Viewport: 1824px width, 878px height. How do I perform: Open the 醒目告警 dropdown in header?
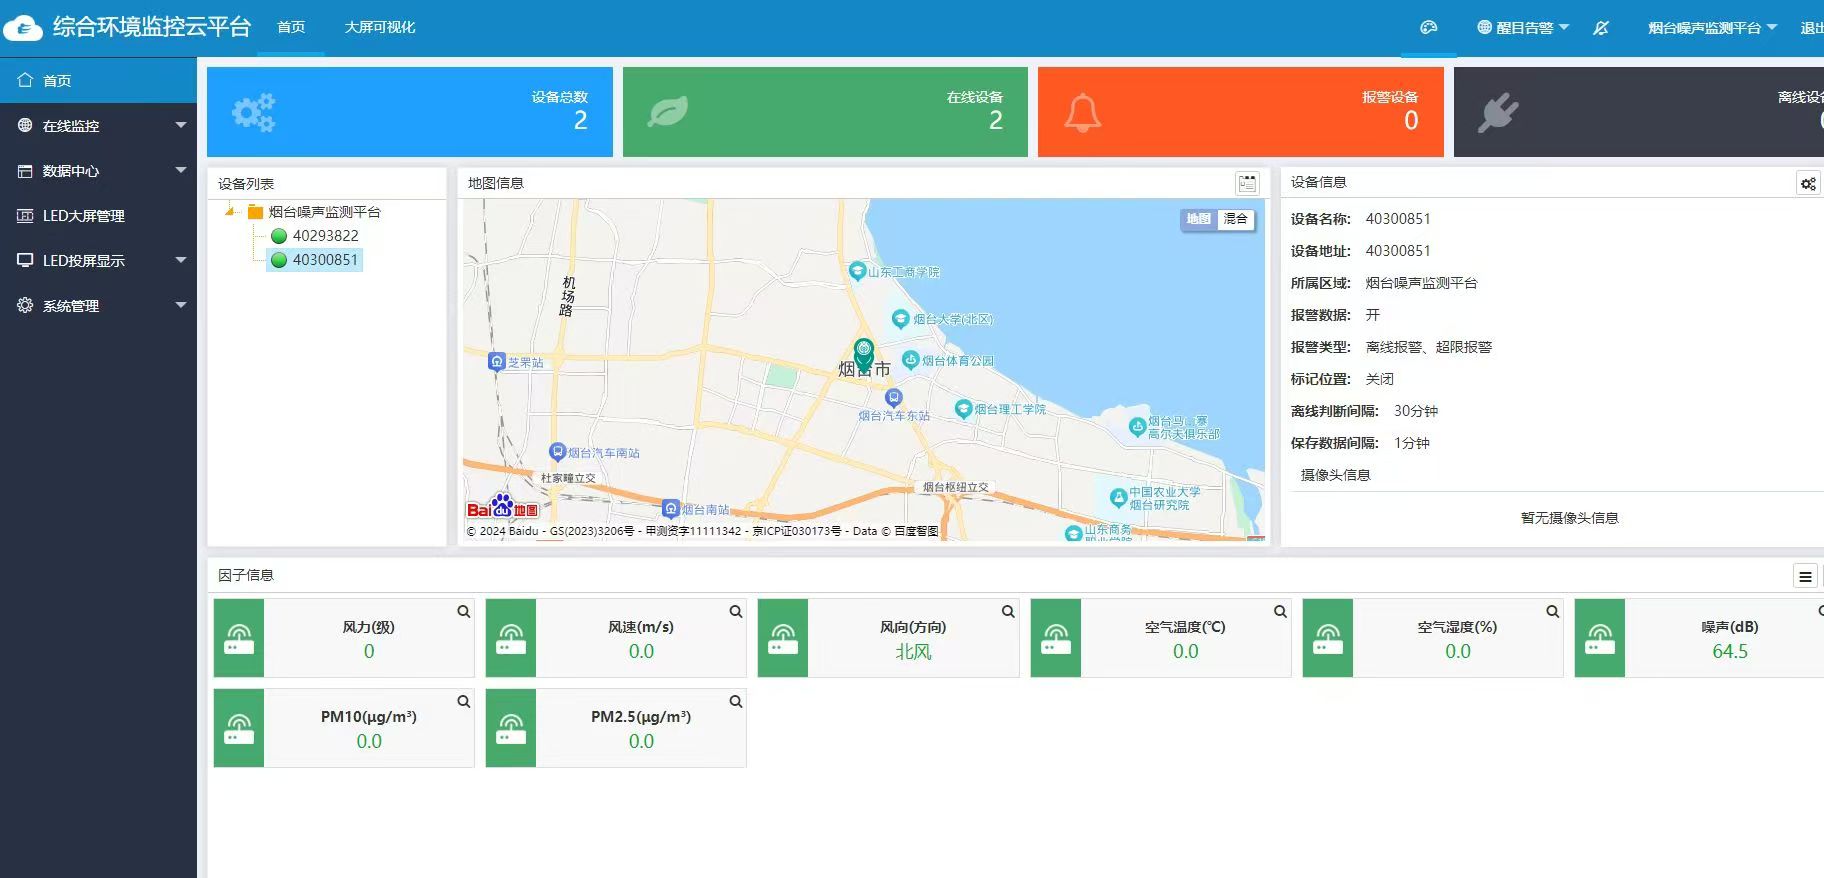click(x=1524, y=28)
